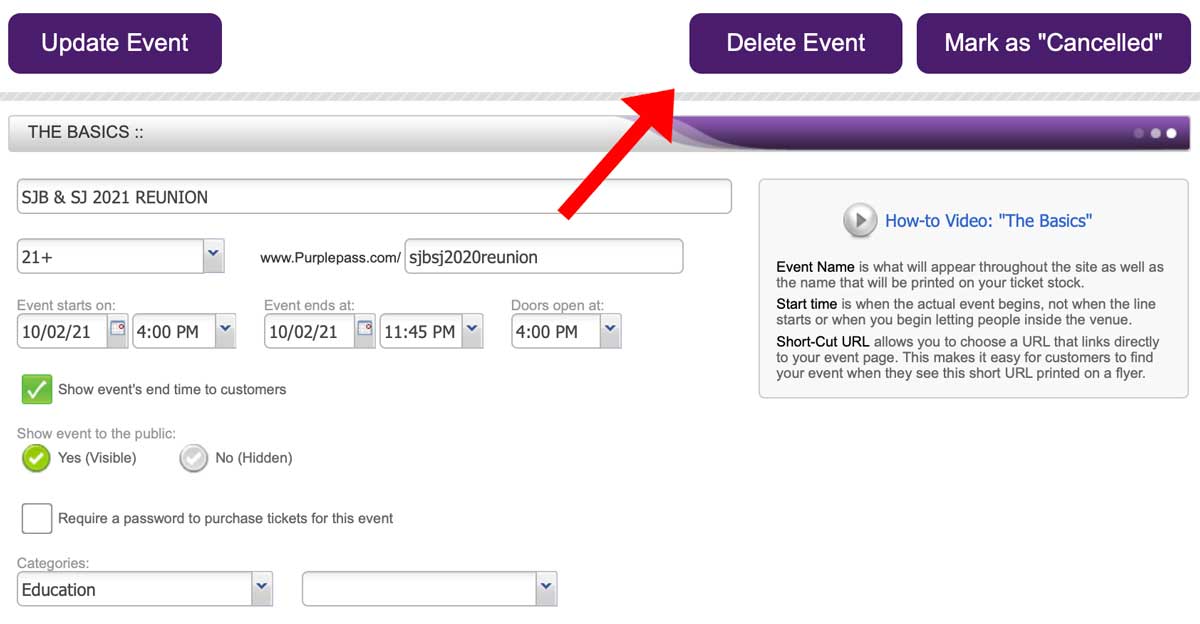Click the Show event to the public label
This screenshot has width=1200, height=624.
(96, 433)
